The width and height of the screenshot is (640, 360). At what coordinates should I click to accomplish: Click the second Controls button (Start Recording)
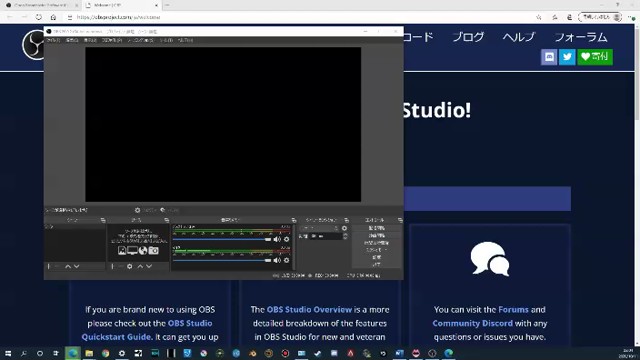(376, 236)
